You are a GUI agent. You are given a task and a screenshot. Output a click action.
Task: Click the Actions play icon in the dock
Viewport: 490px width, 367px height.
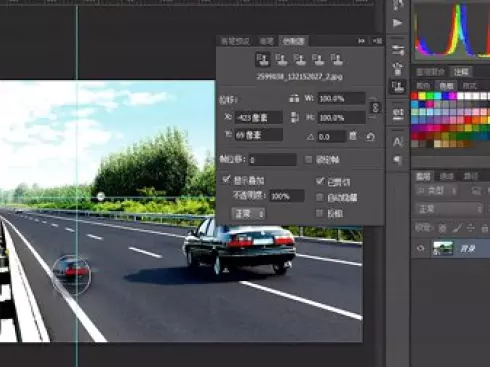coord(397,23)
